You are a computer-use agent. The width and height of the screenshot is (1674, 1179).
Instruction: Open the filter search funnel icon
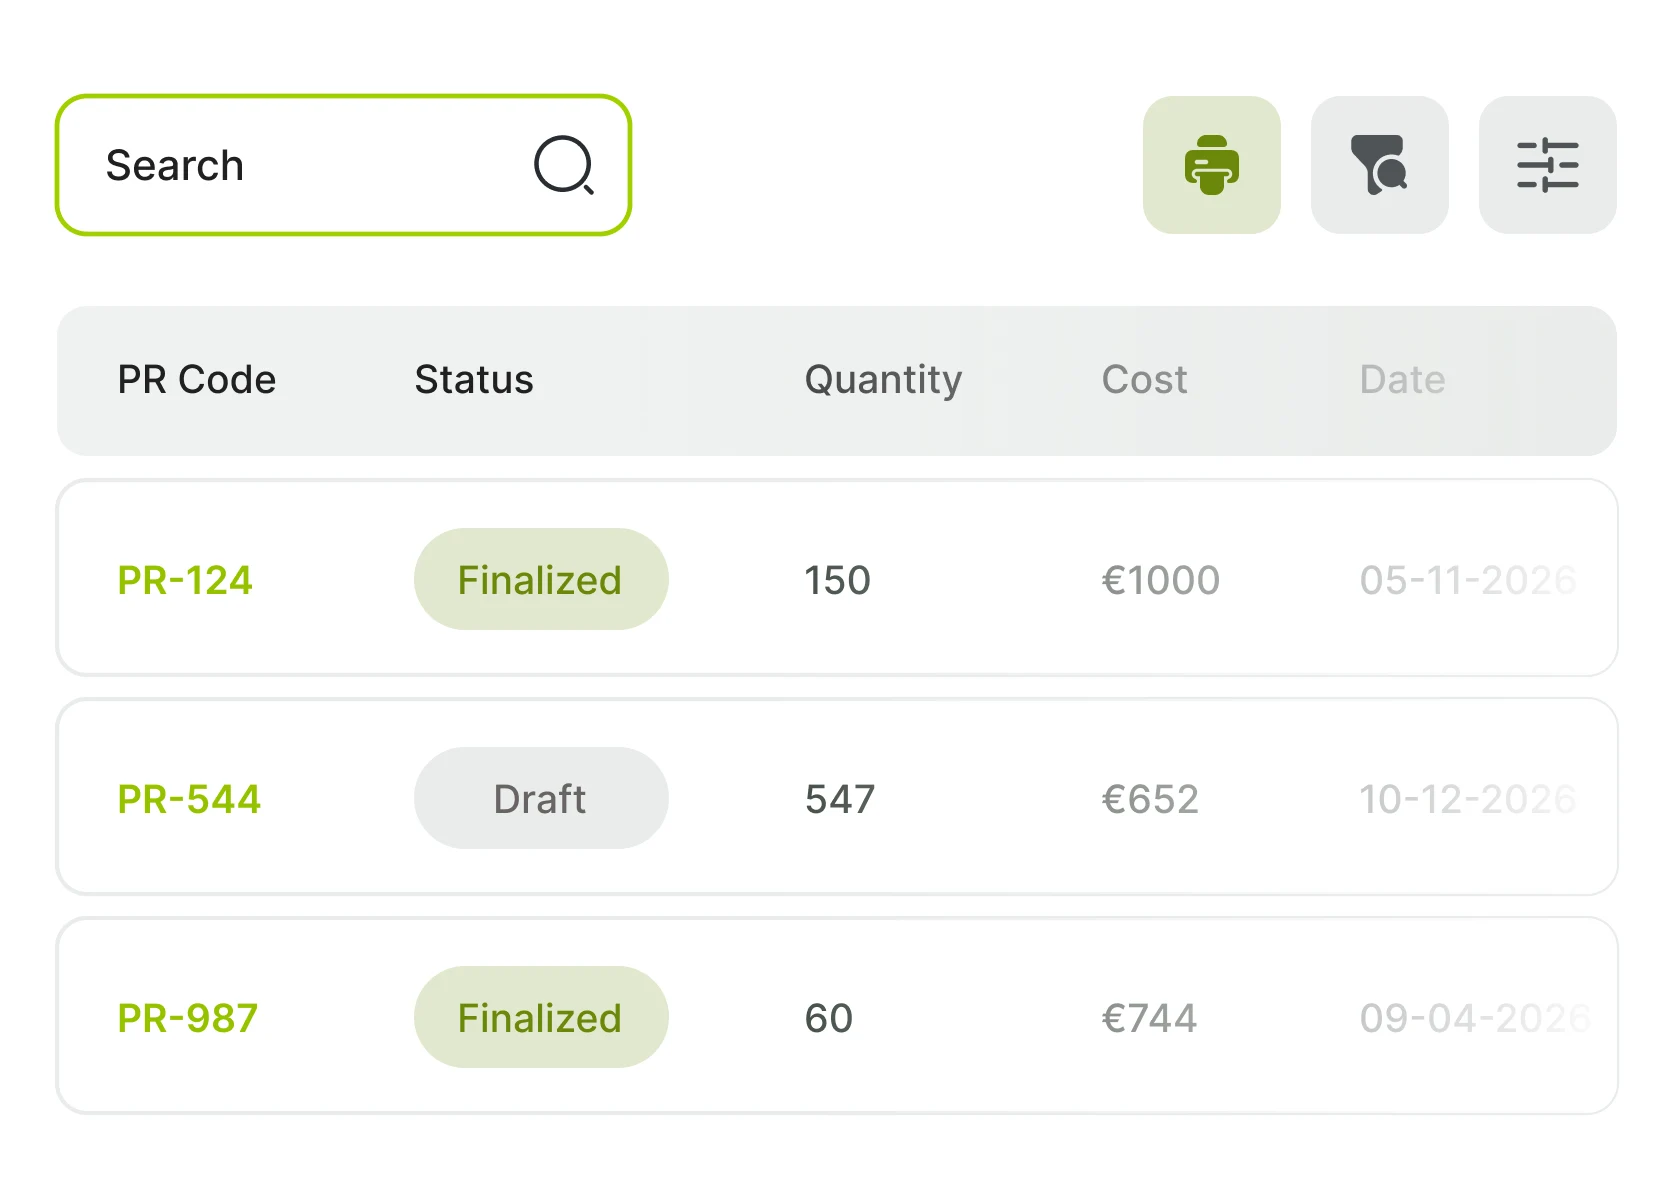click(x=1379, y=165)
